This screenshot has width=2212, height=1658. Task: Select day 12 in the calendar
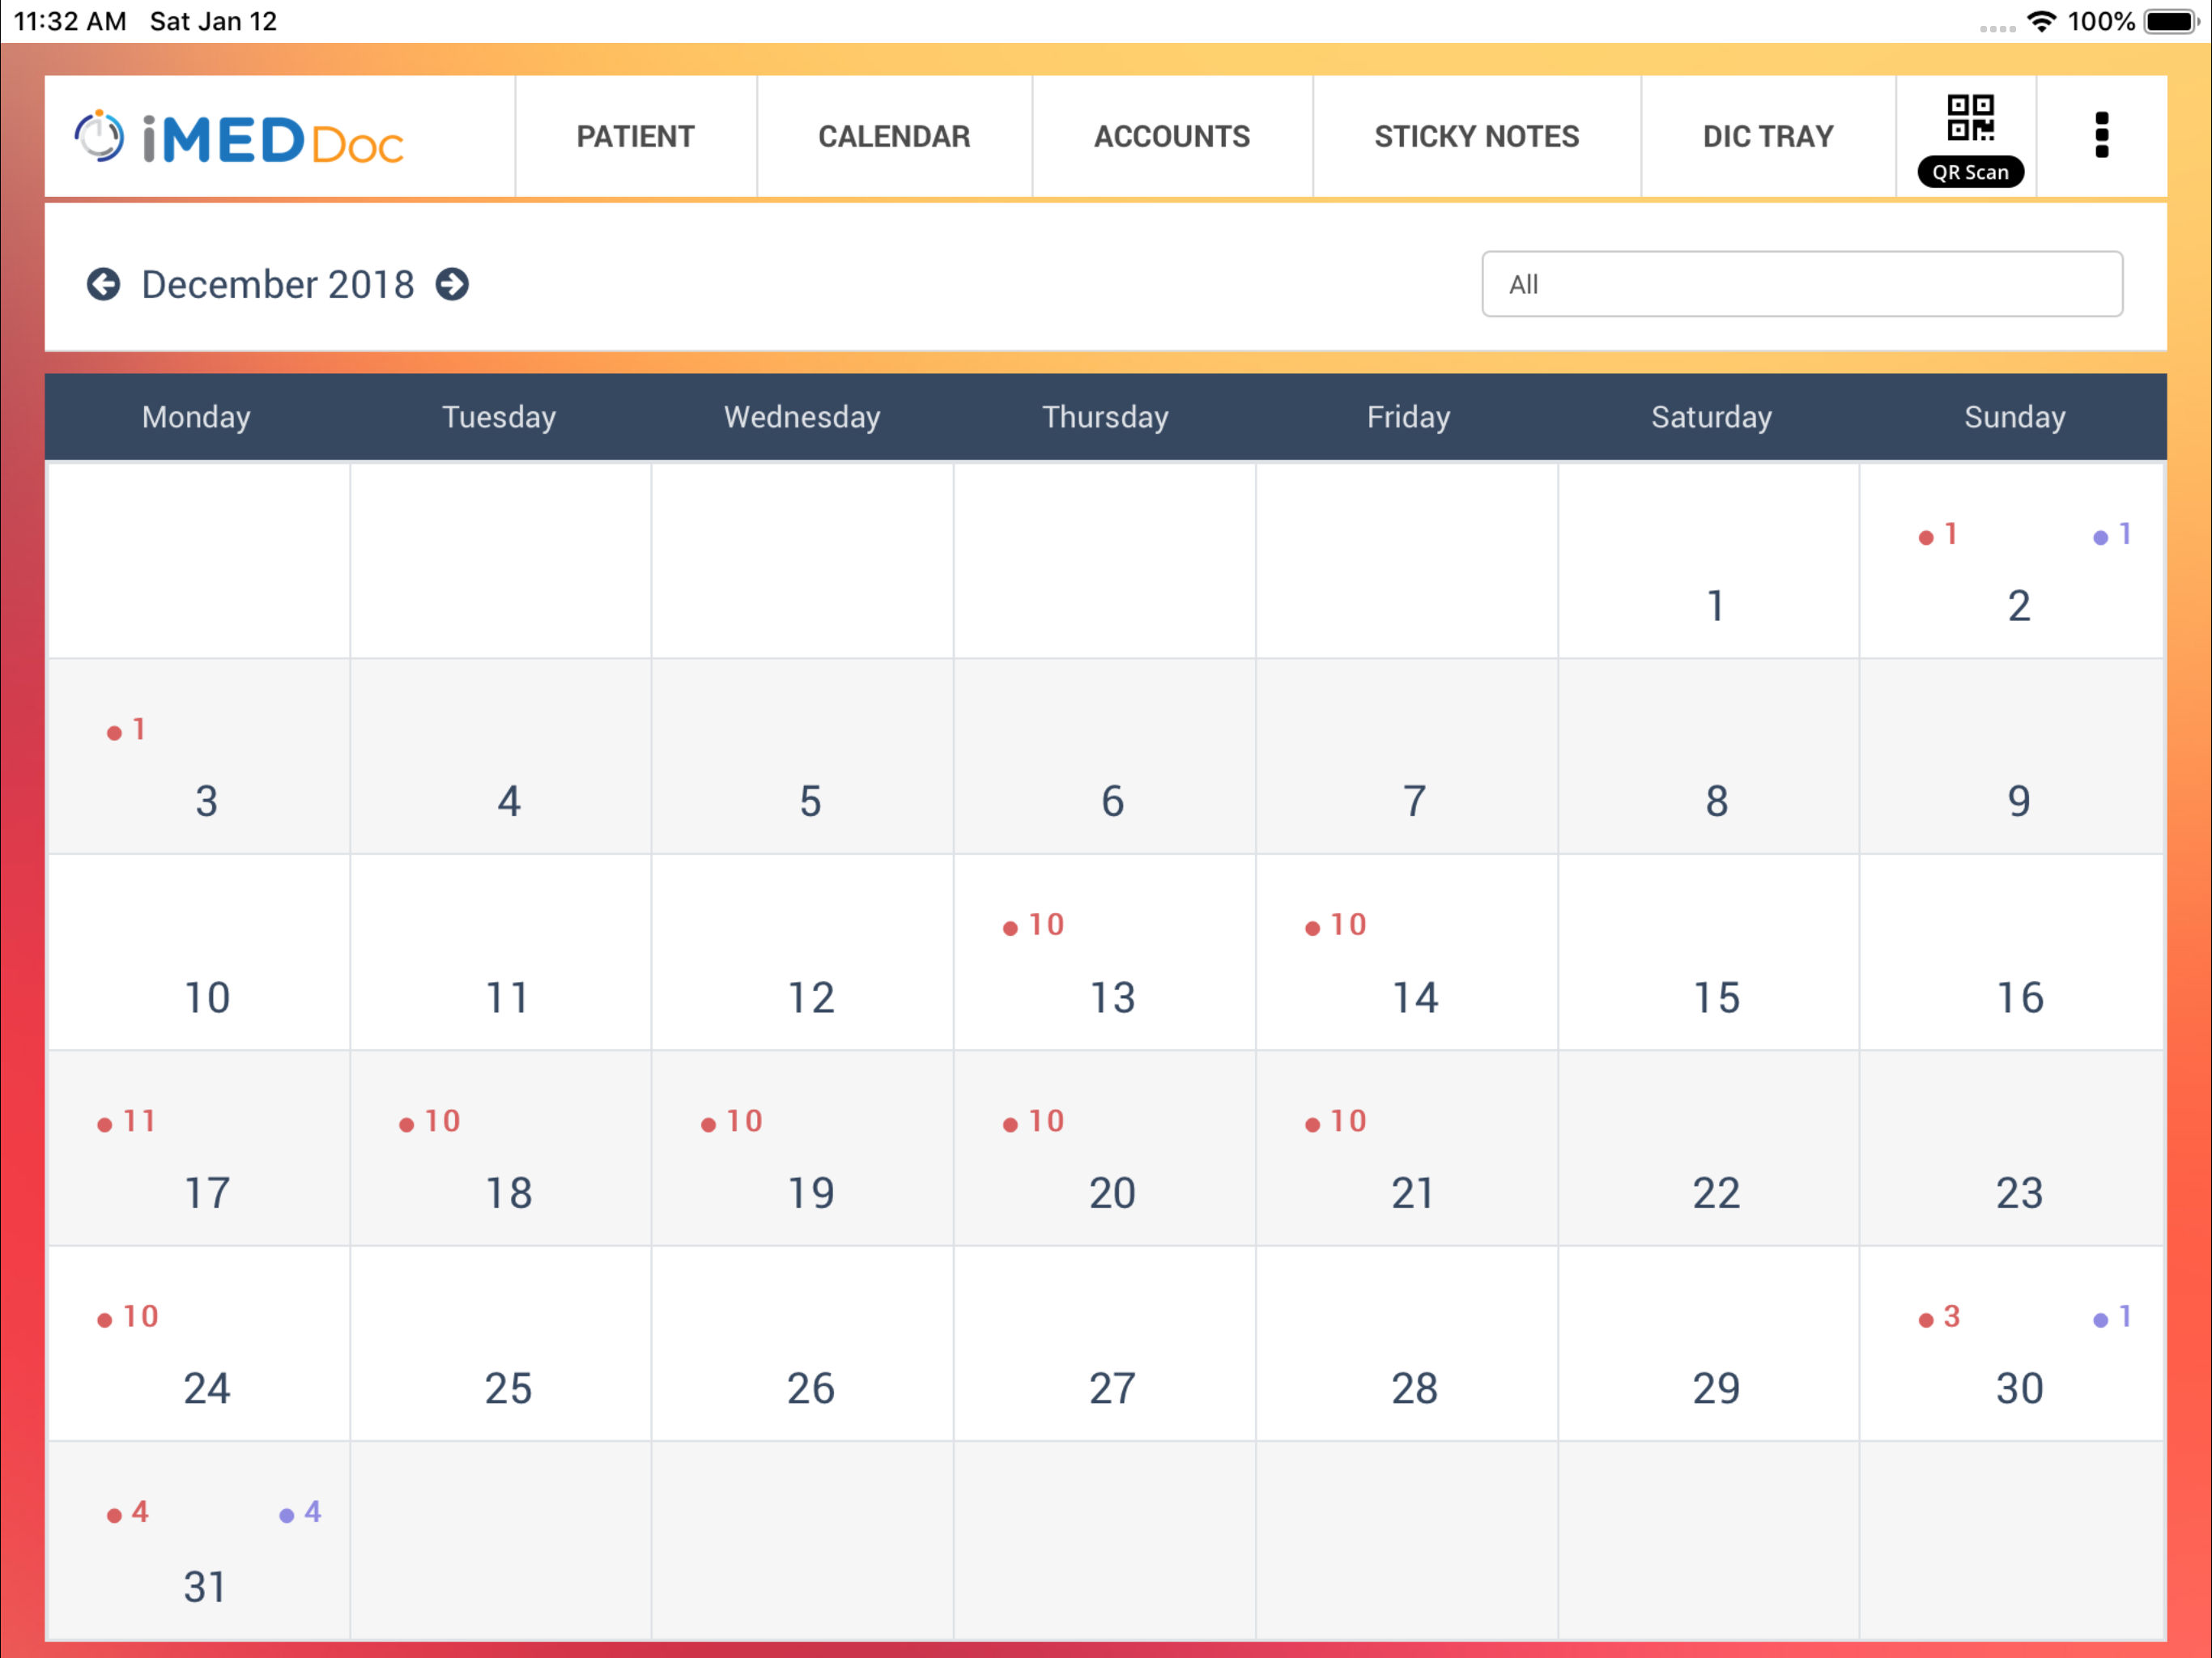pyautogui.click(x=803, y=952)
